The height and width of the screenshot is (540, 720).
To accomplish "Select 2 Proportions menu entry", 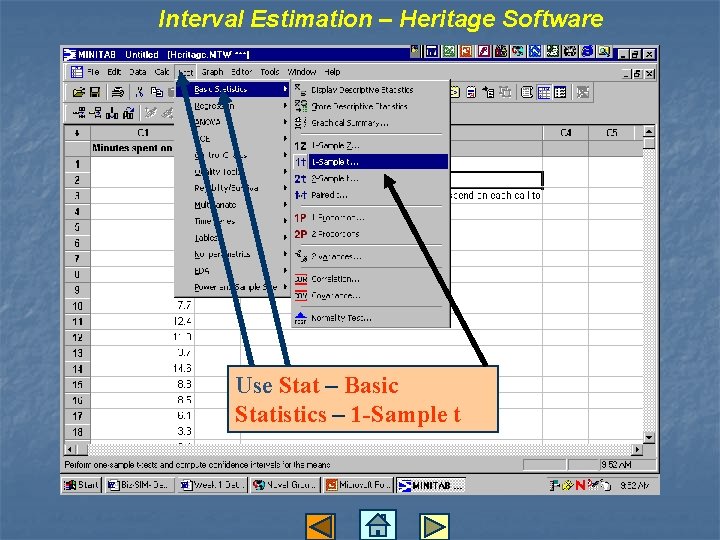I will [x=371, y=234].
